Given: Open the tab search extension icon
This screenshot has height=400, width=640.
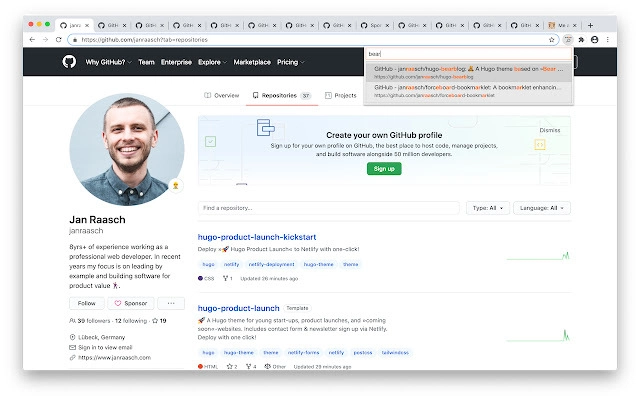Looking at the screenshot, I should click(568, 40).
